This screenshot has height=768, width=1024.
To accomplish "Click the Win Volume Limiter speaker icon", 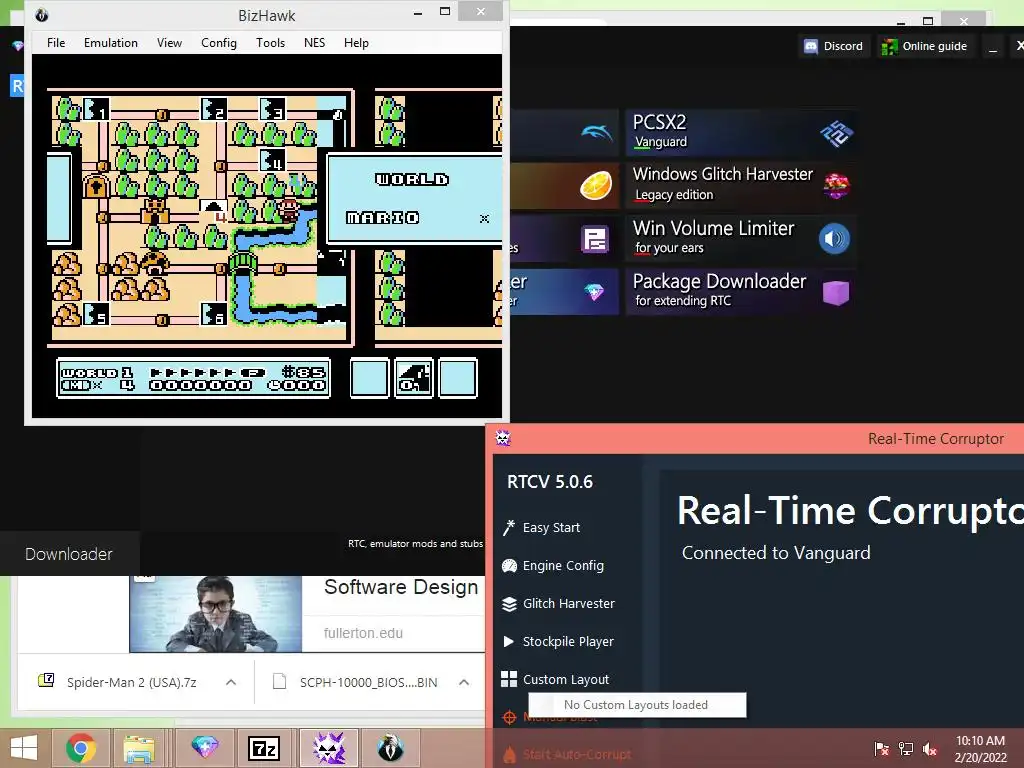I will 835,239.
